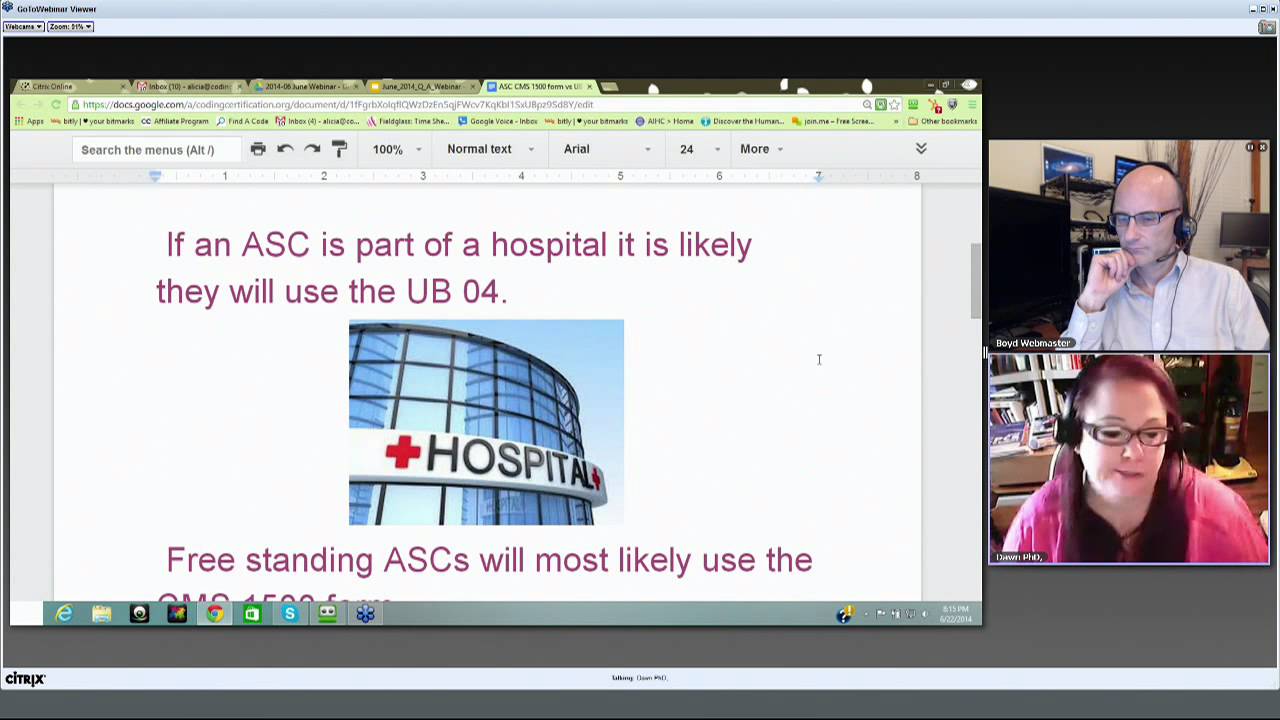
Task: Open the Webcams dropdown
Action: coord(24,27)
